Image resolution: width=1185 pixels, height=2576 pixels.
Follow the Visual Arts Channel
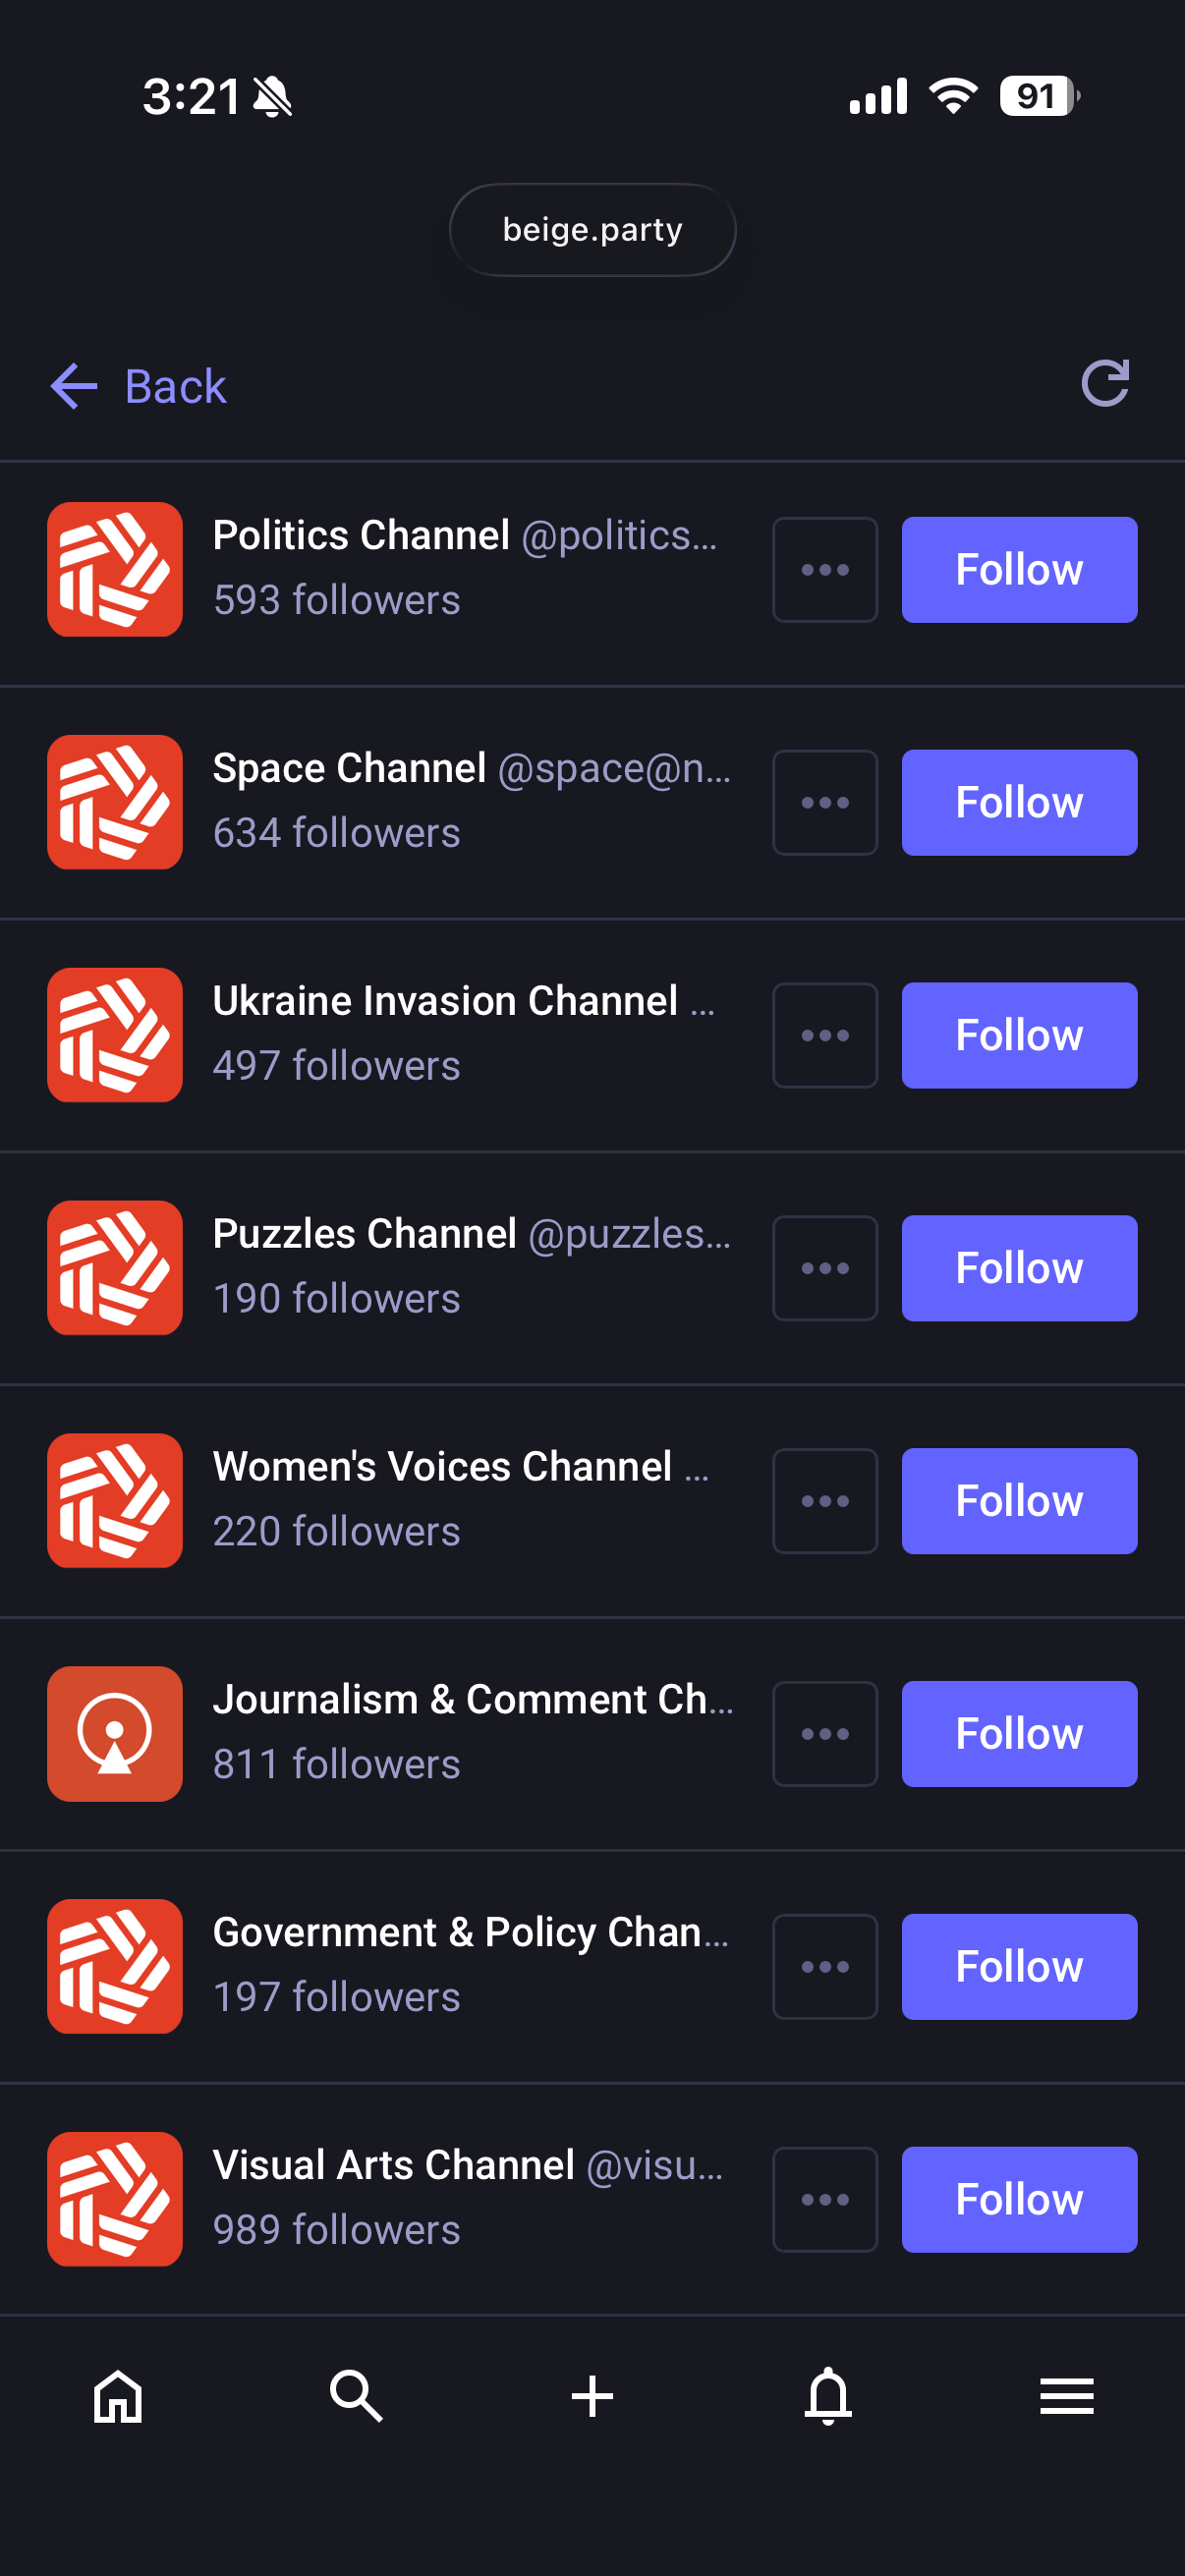[x=1018, y=2199]
